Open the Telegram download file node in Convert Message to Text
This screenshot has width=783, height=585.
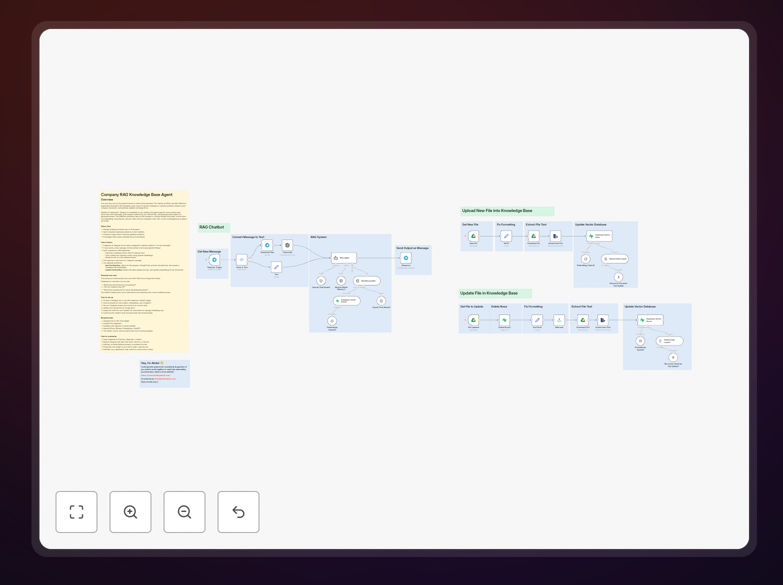click(267, 245)
